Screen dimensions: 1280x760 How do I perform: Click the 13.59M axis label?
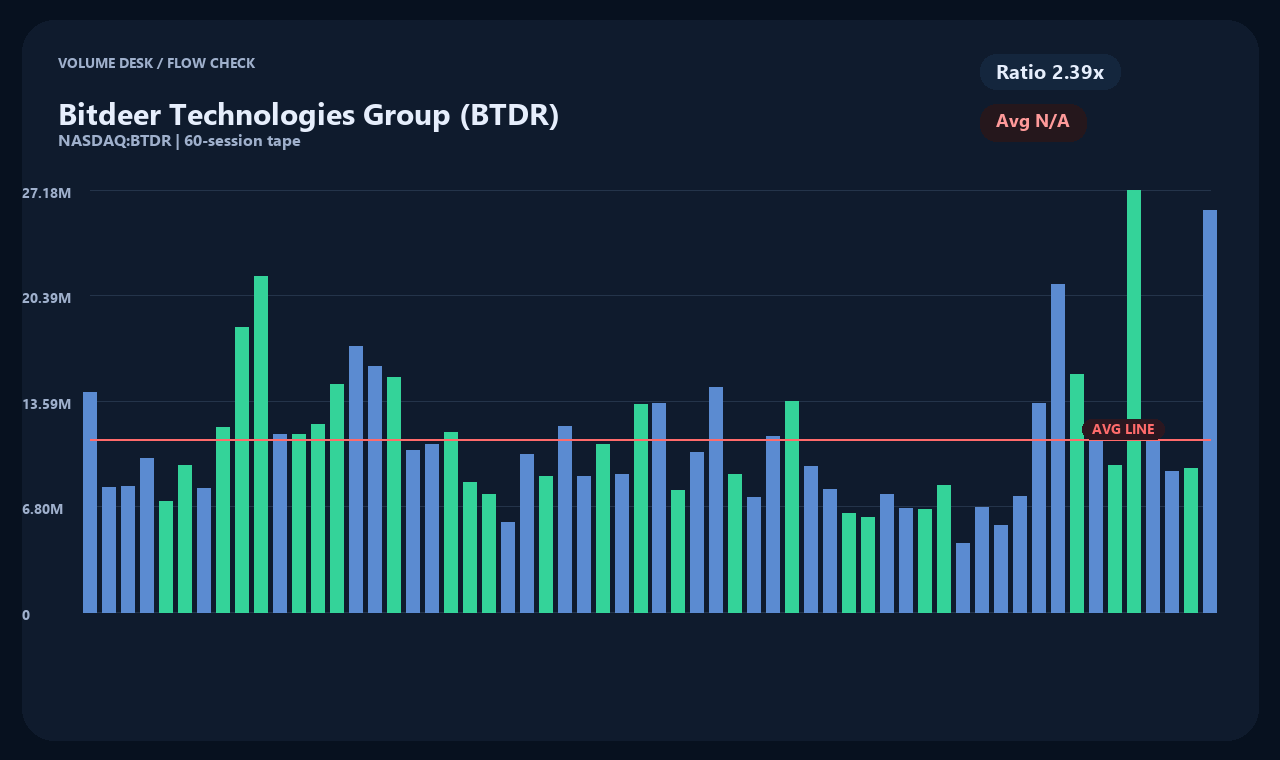[x=46, y=404]
